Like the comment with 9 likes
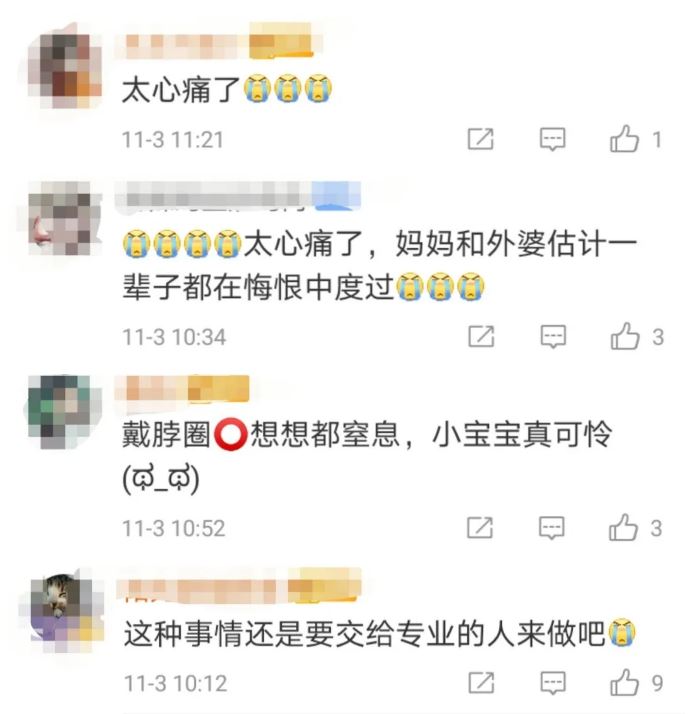 tap(625, 683)
